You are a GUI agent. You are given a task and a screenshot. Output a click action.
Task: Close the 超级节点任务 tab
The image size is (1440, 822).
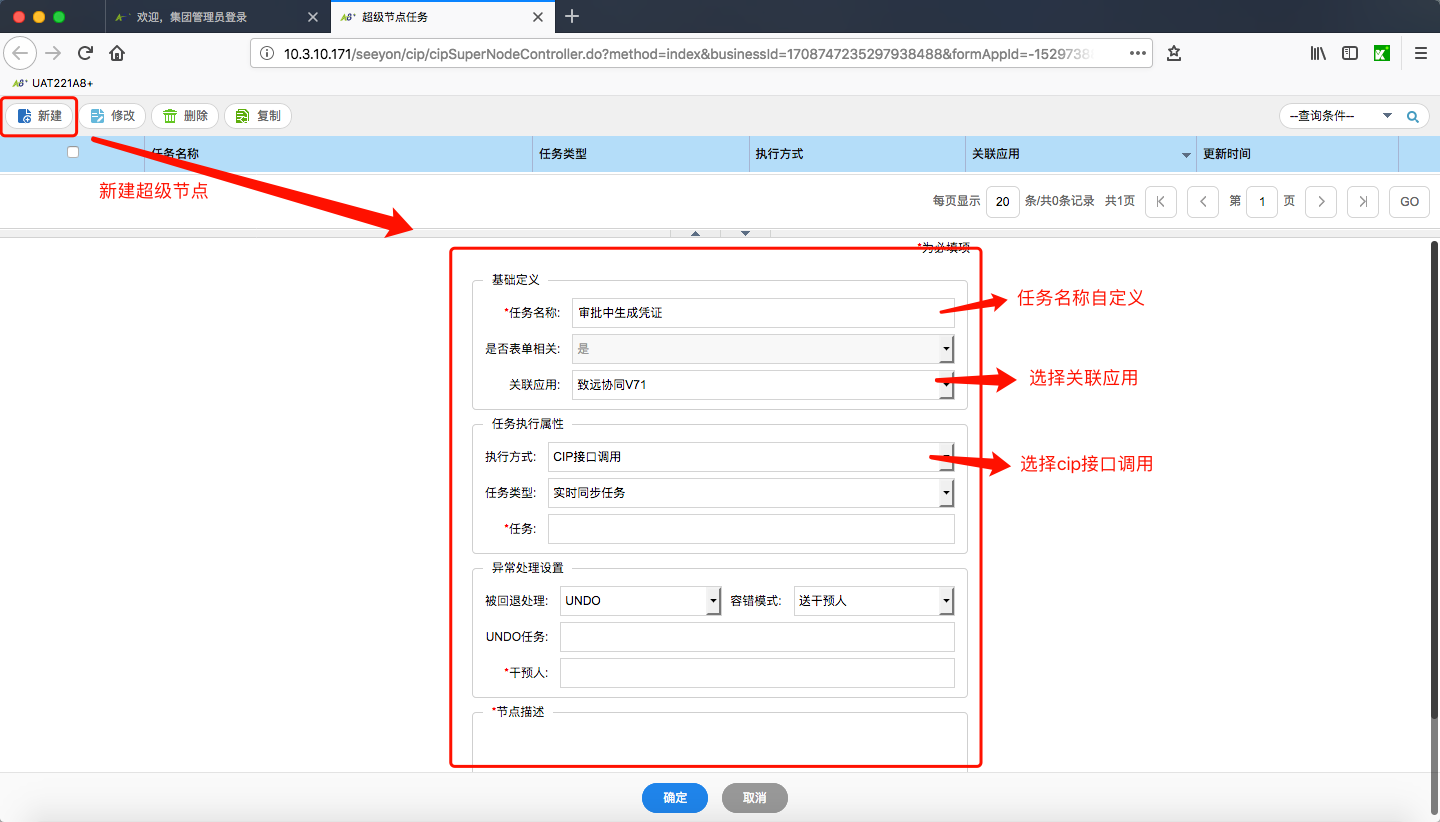tap(538, 17)
